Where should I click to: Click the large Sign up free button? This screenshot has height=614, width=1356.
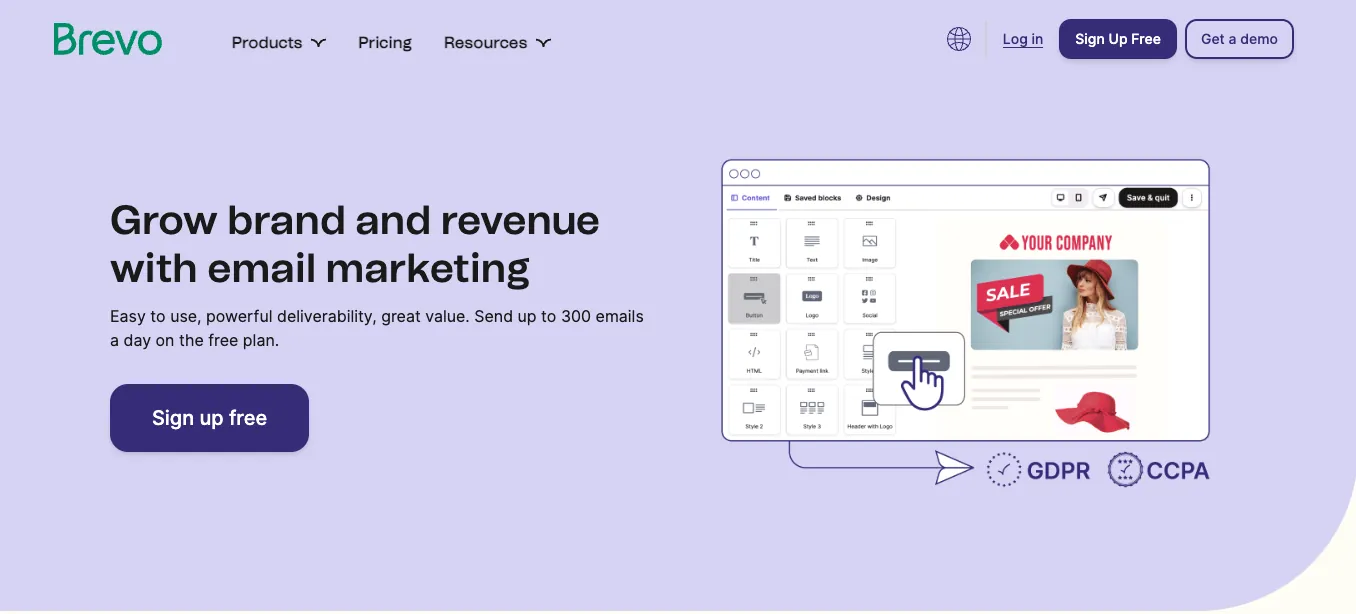tap(209, 418)
